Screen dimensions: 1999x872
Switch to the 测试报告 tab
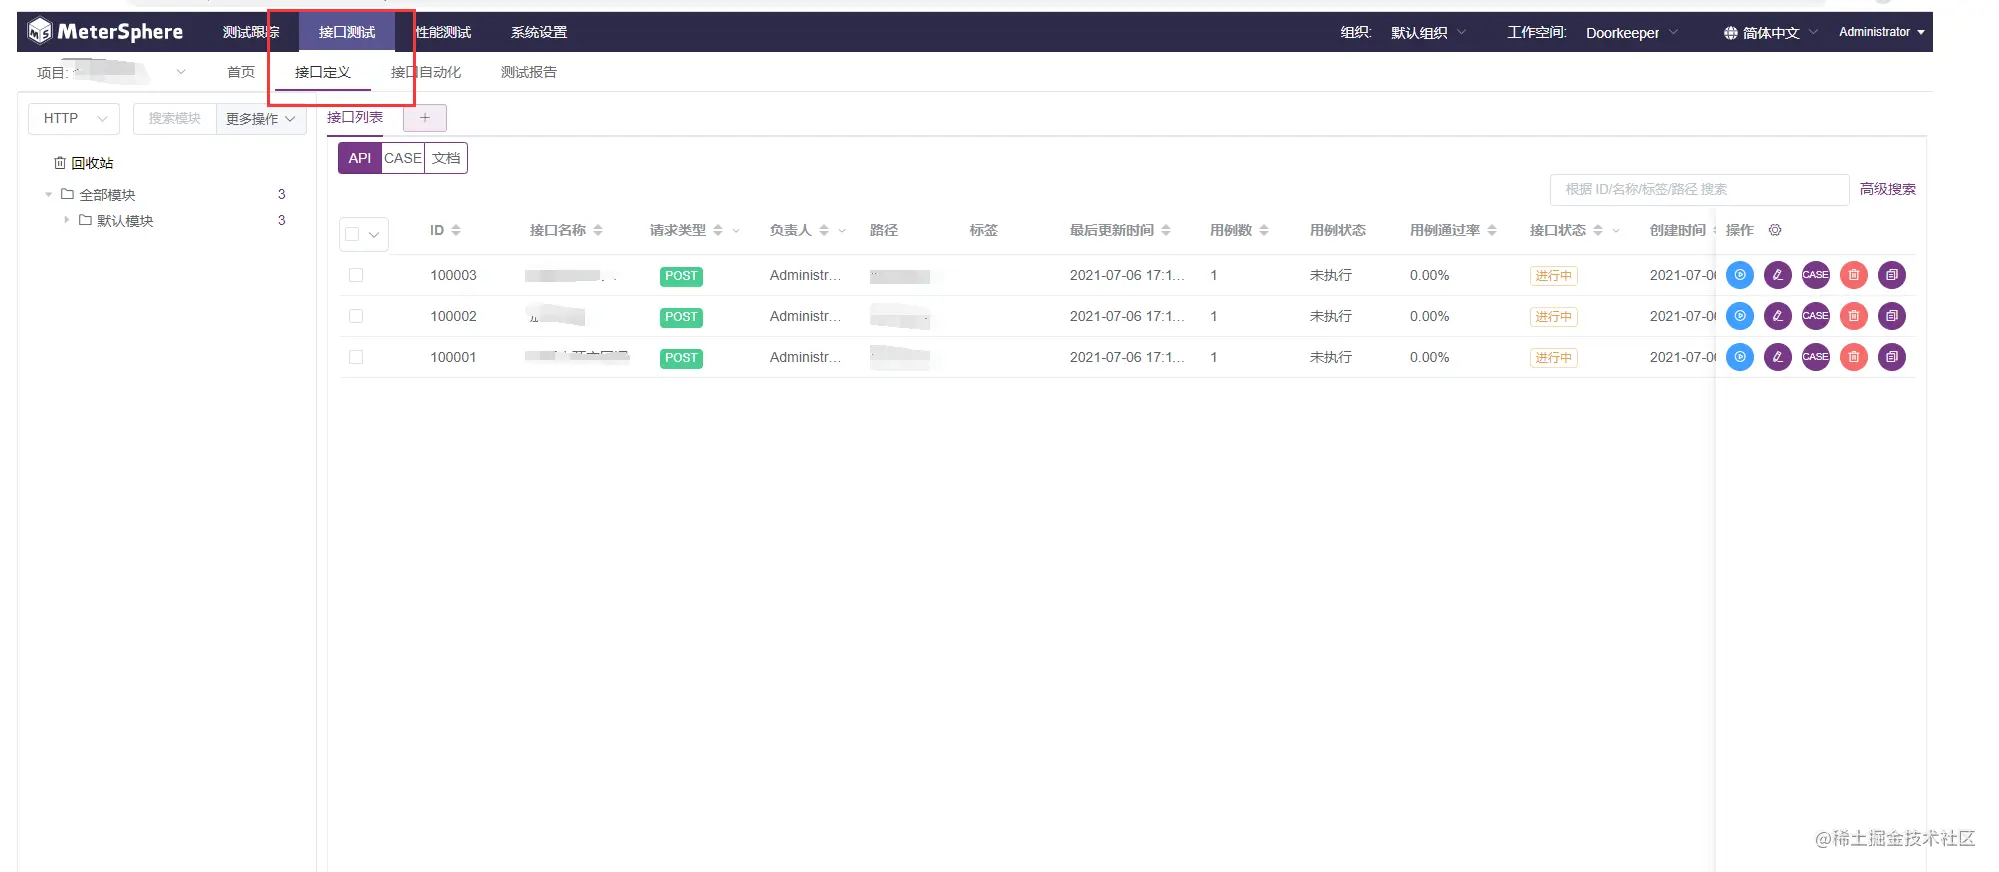click(x=529, y=72)
